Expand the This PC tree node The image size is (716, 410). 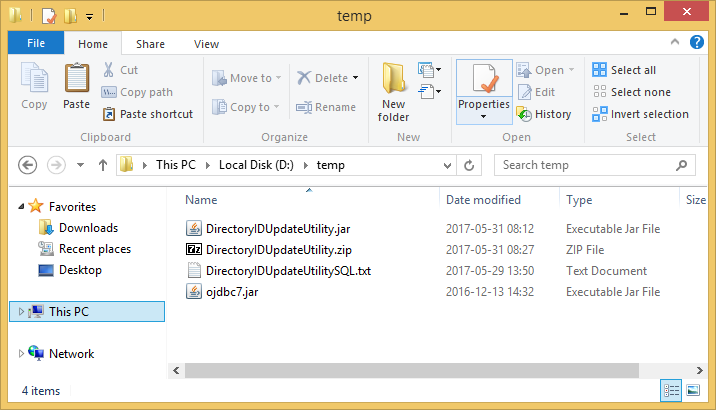click(x=22, y=312)
